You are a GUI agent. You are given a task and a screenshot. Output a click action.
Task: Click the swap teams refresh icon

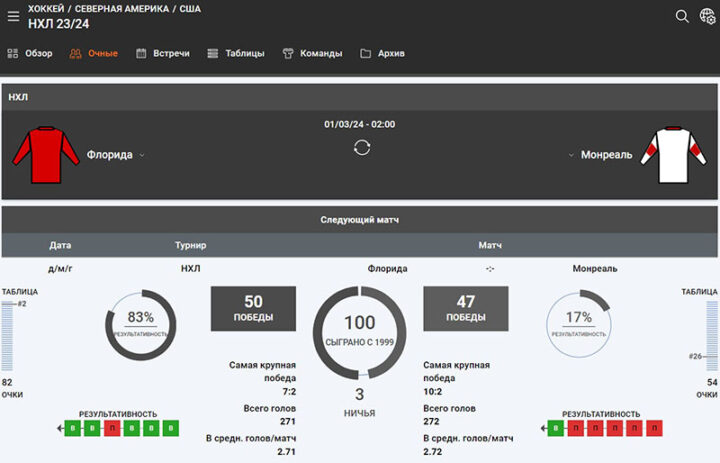pos(361,148)
